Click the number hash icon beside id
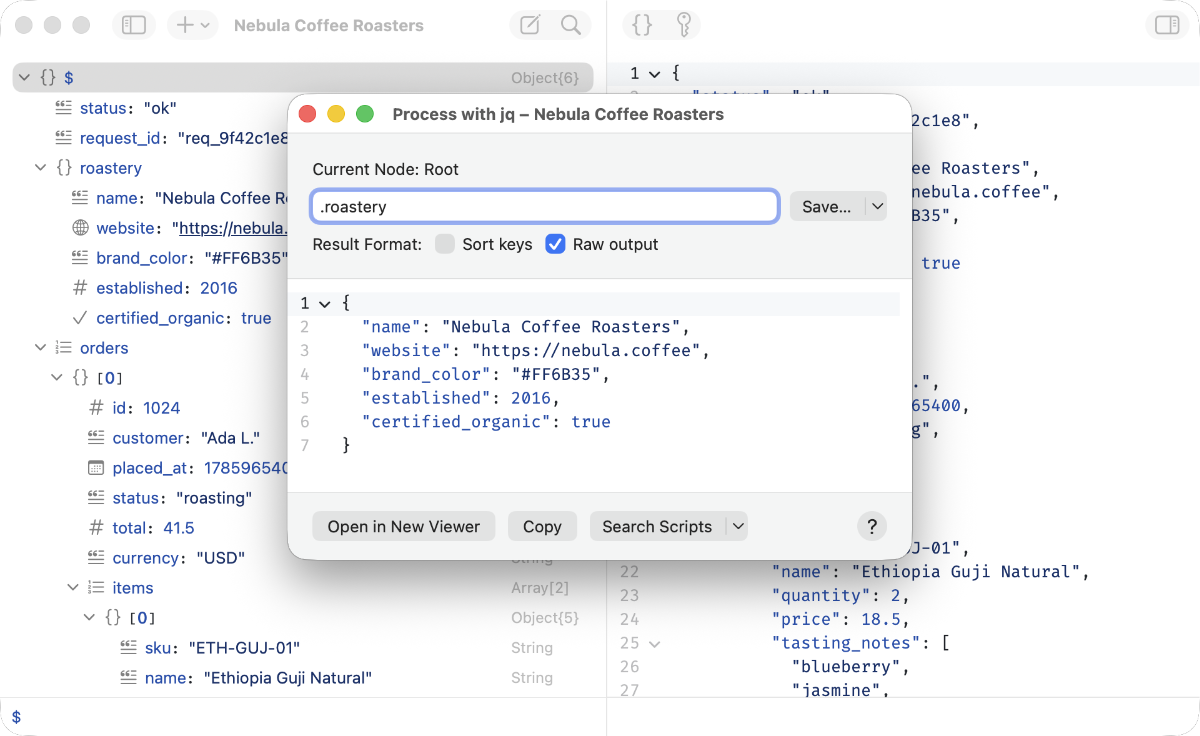This screenshot has width=1200, height=736. point(96,408)
